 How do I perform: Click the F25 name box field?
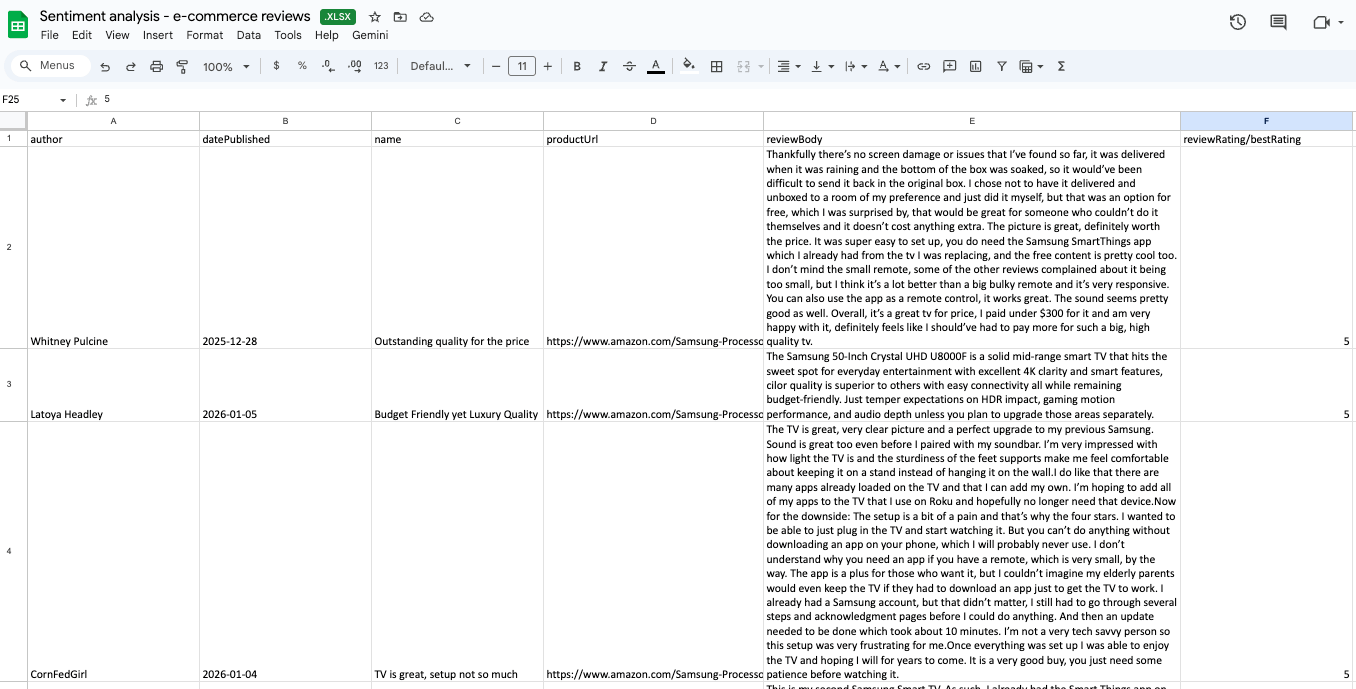click(28, 100)
